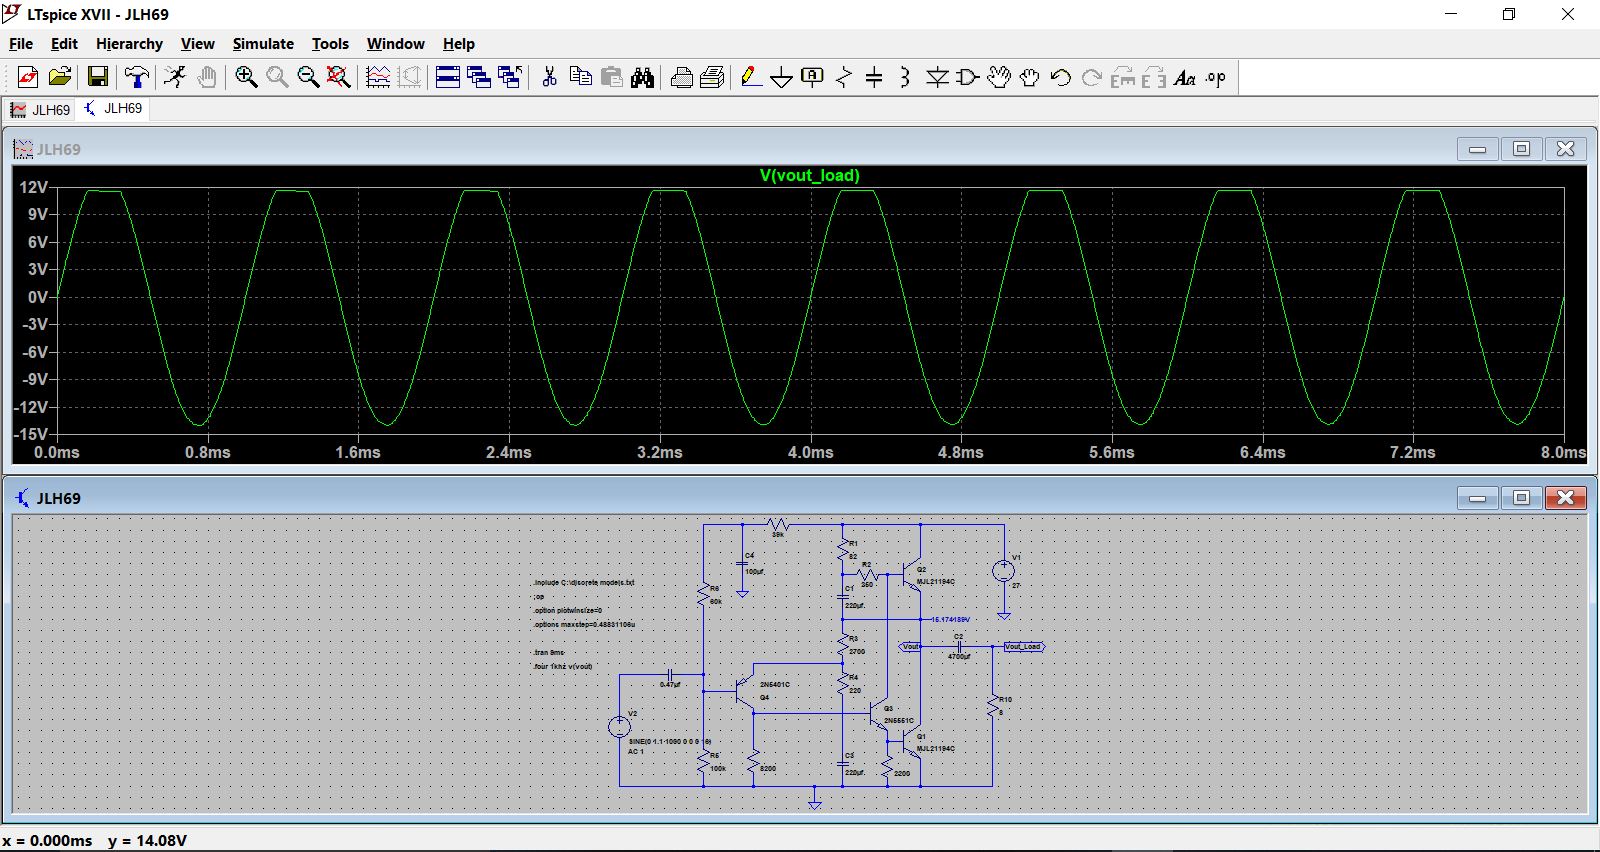Click the Rotate component icon
This screenshot has height=852, width=1600.
[x=1123, y=77]
